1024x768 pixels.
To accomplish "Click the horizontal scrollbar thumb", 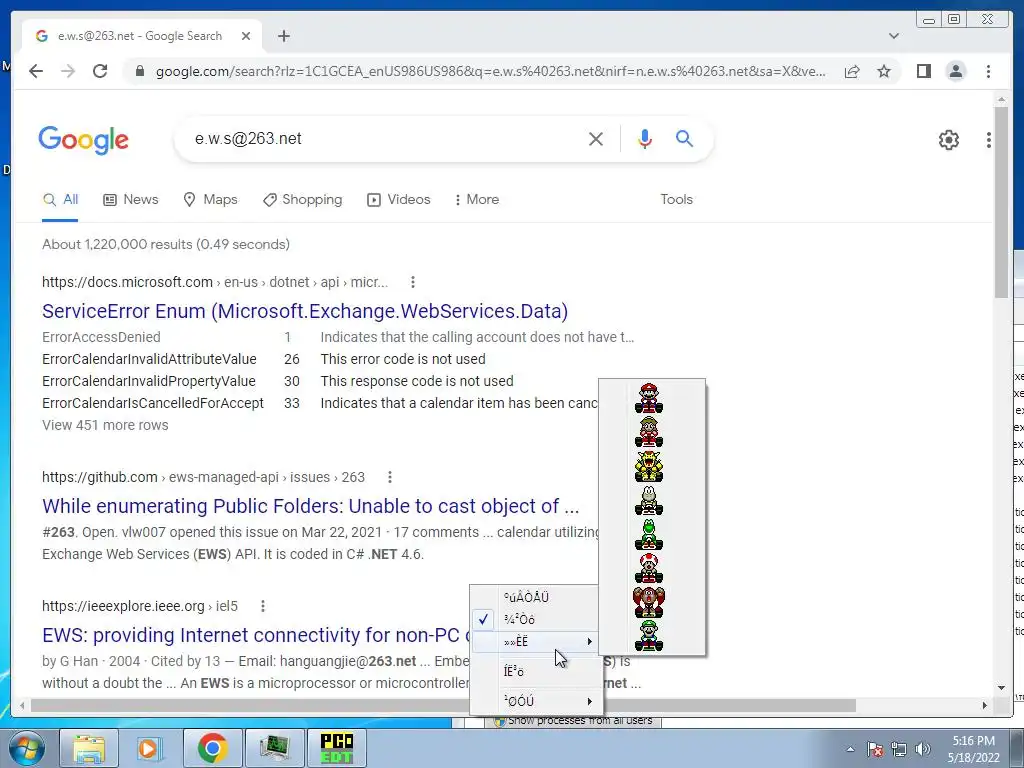I will (x=443, y=705).
